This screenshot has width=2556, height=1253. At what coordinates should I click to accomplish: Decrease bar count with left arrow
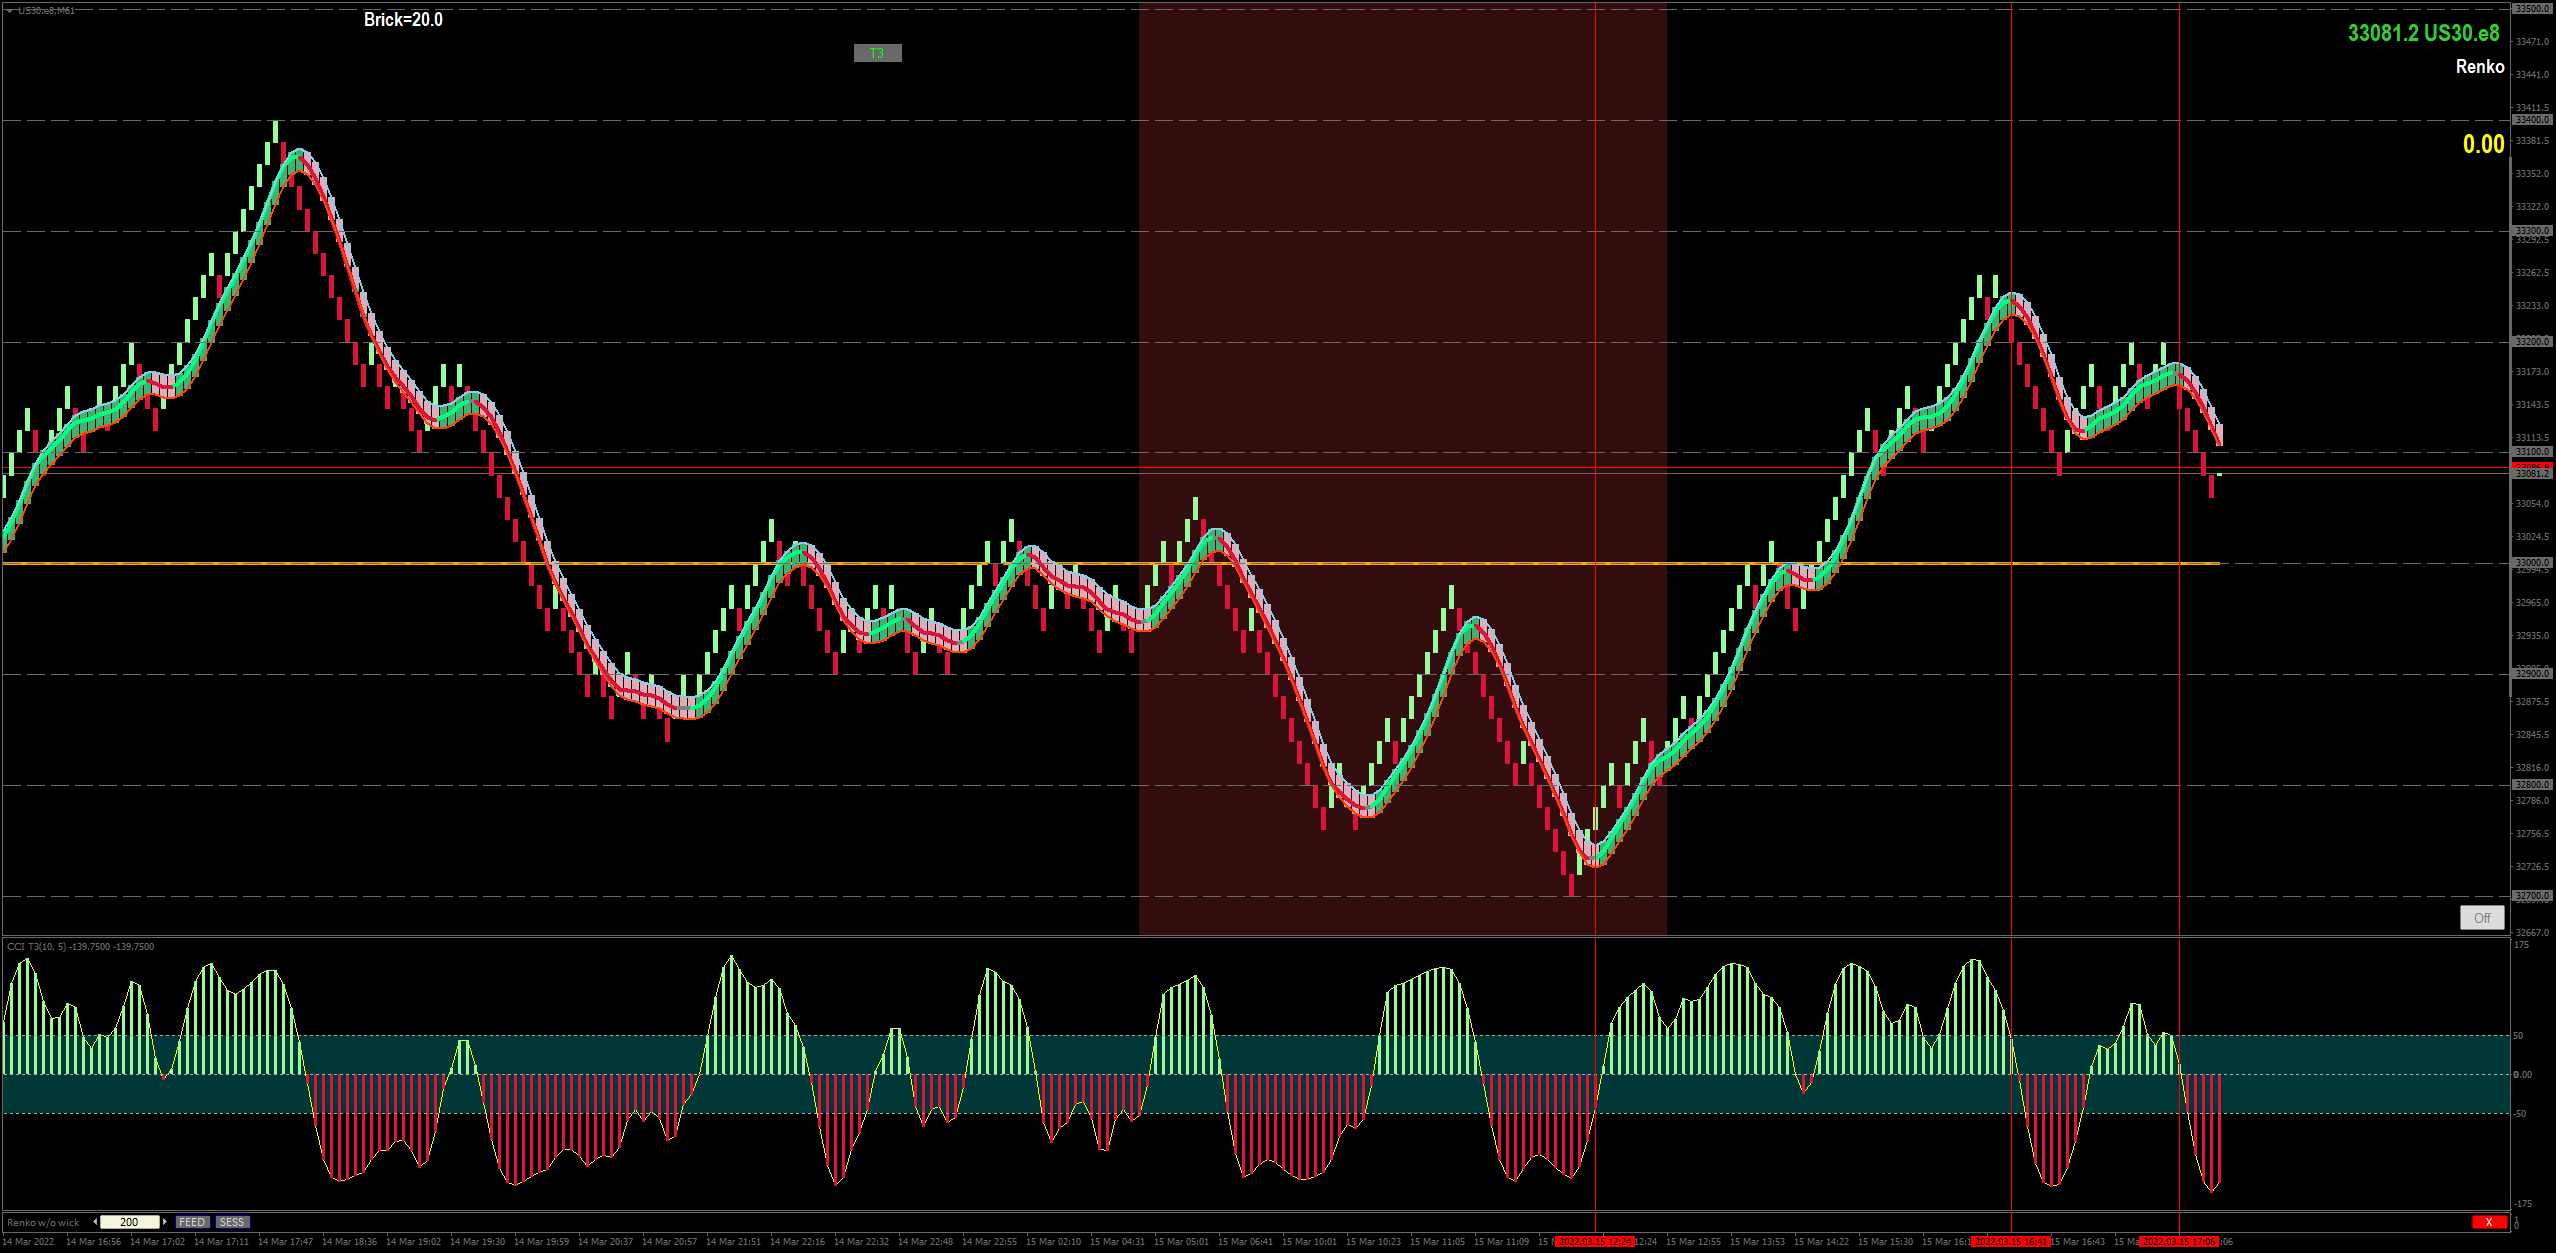coord(95,1222)
